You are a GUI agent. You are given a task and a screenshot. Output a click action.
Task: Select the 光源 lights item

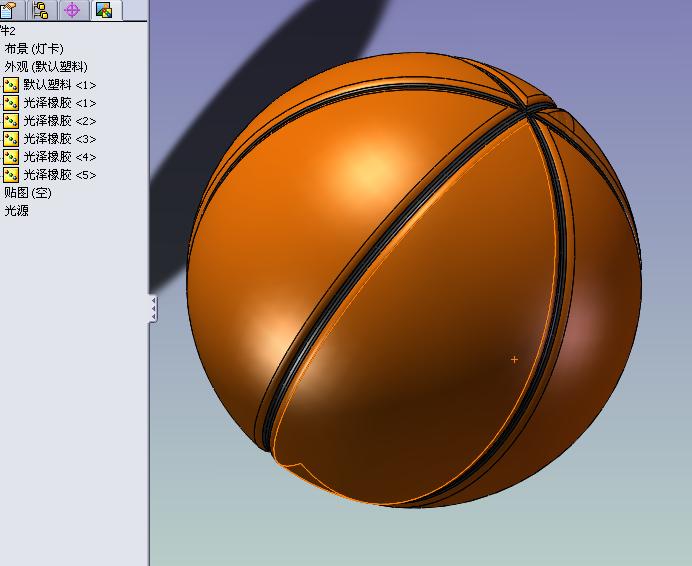pyautogui.click(x=16, y=211)
